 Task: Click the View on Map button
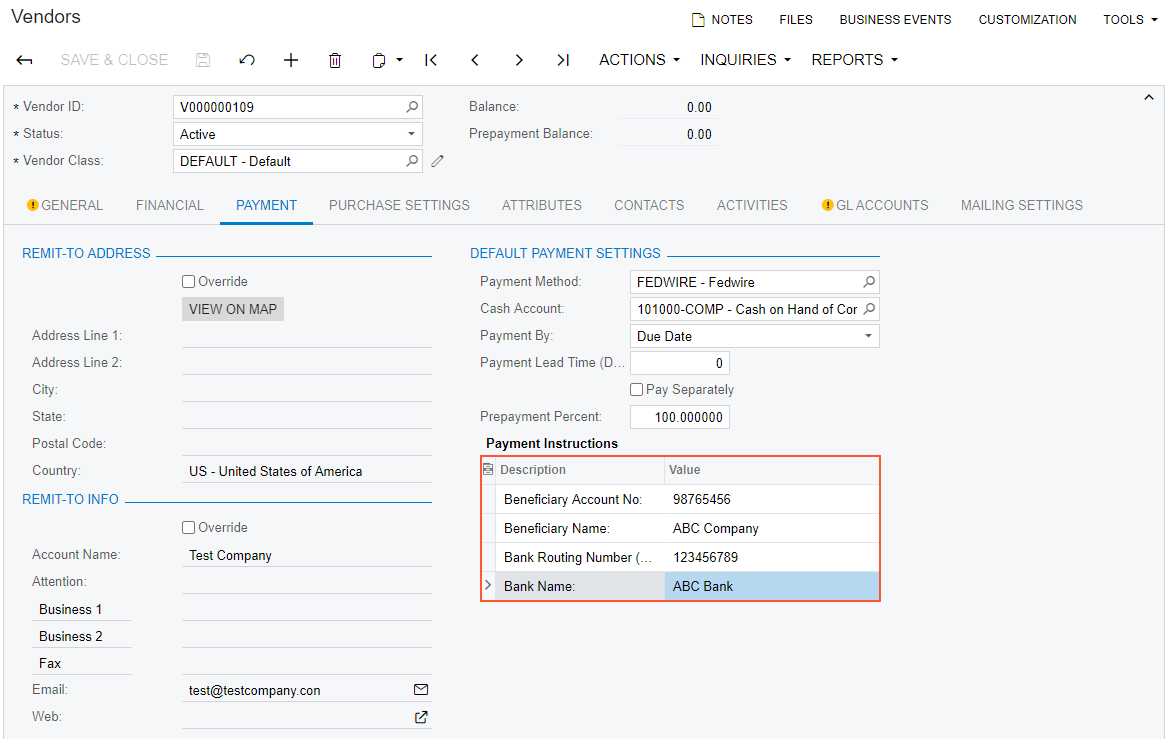tap(233, 309)
